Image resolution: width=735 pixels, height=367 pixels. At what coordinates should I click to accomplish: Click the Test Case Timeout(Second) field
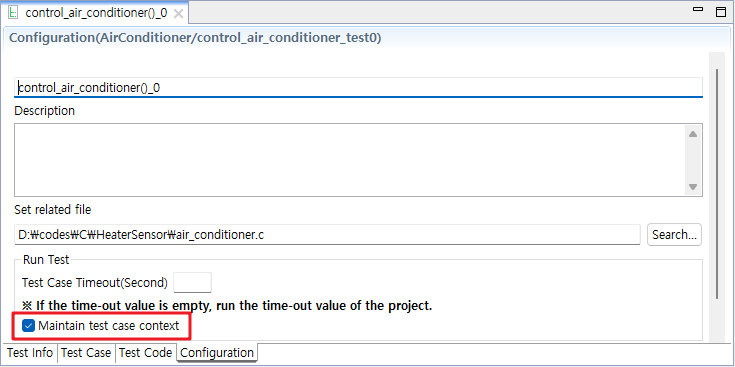coord(193,283)
